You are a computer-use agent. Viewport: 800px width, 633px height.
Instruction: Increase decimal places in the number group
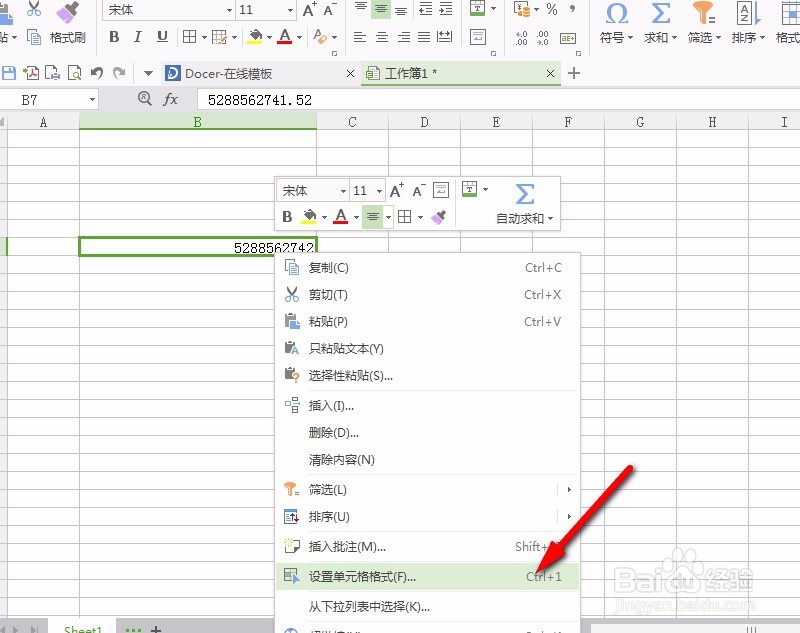click(521, 37)
